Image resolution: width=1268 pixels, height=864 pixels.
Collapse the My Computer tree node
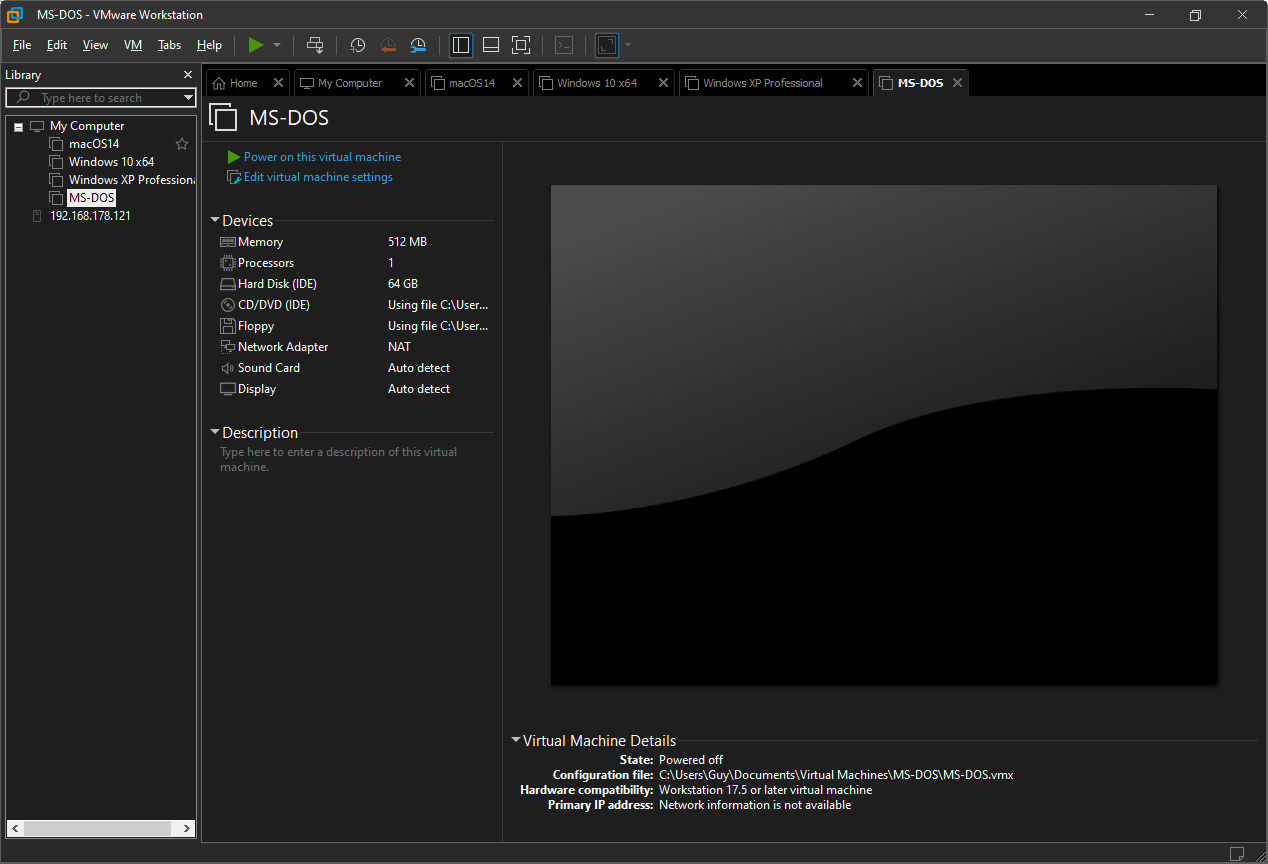pos(19,127)
